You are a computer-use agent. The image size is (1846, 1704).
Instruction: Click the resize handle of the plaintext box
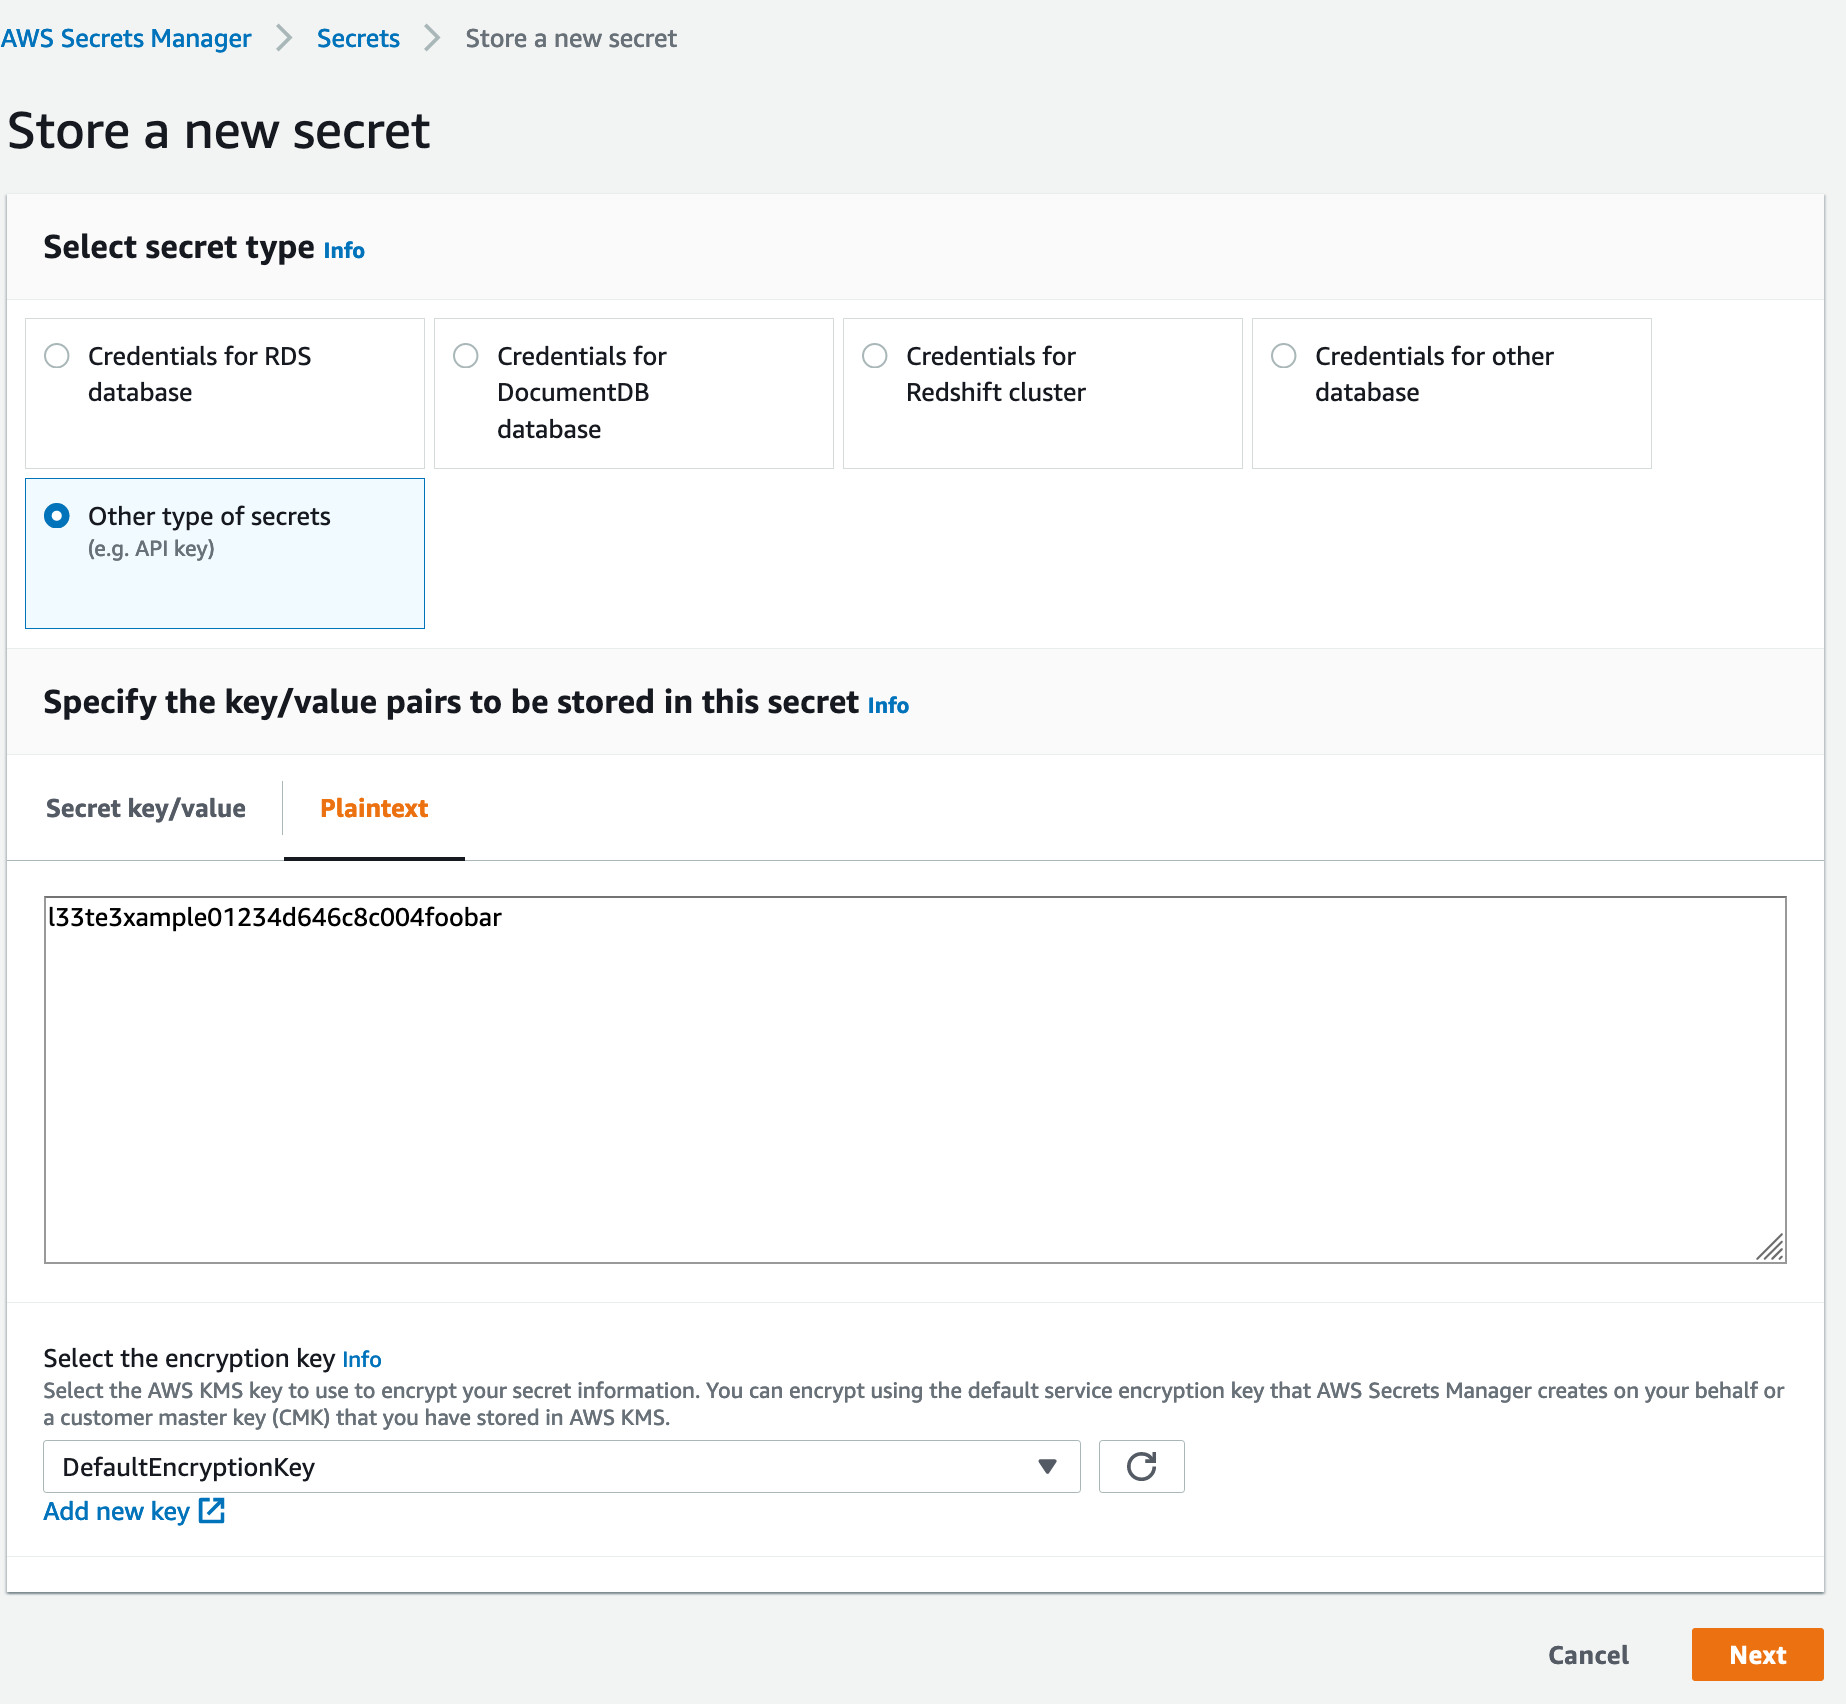pos(1769,1247)
